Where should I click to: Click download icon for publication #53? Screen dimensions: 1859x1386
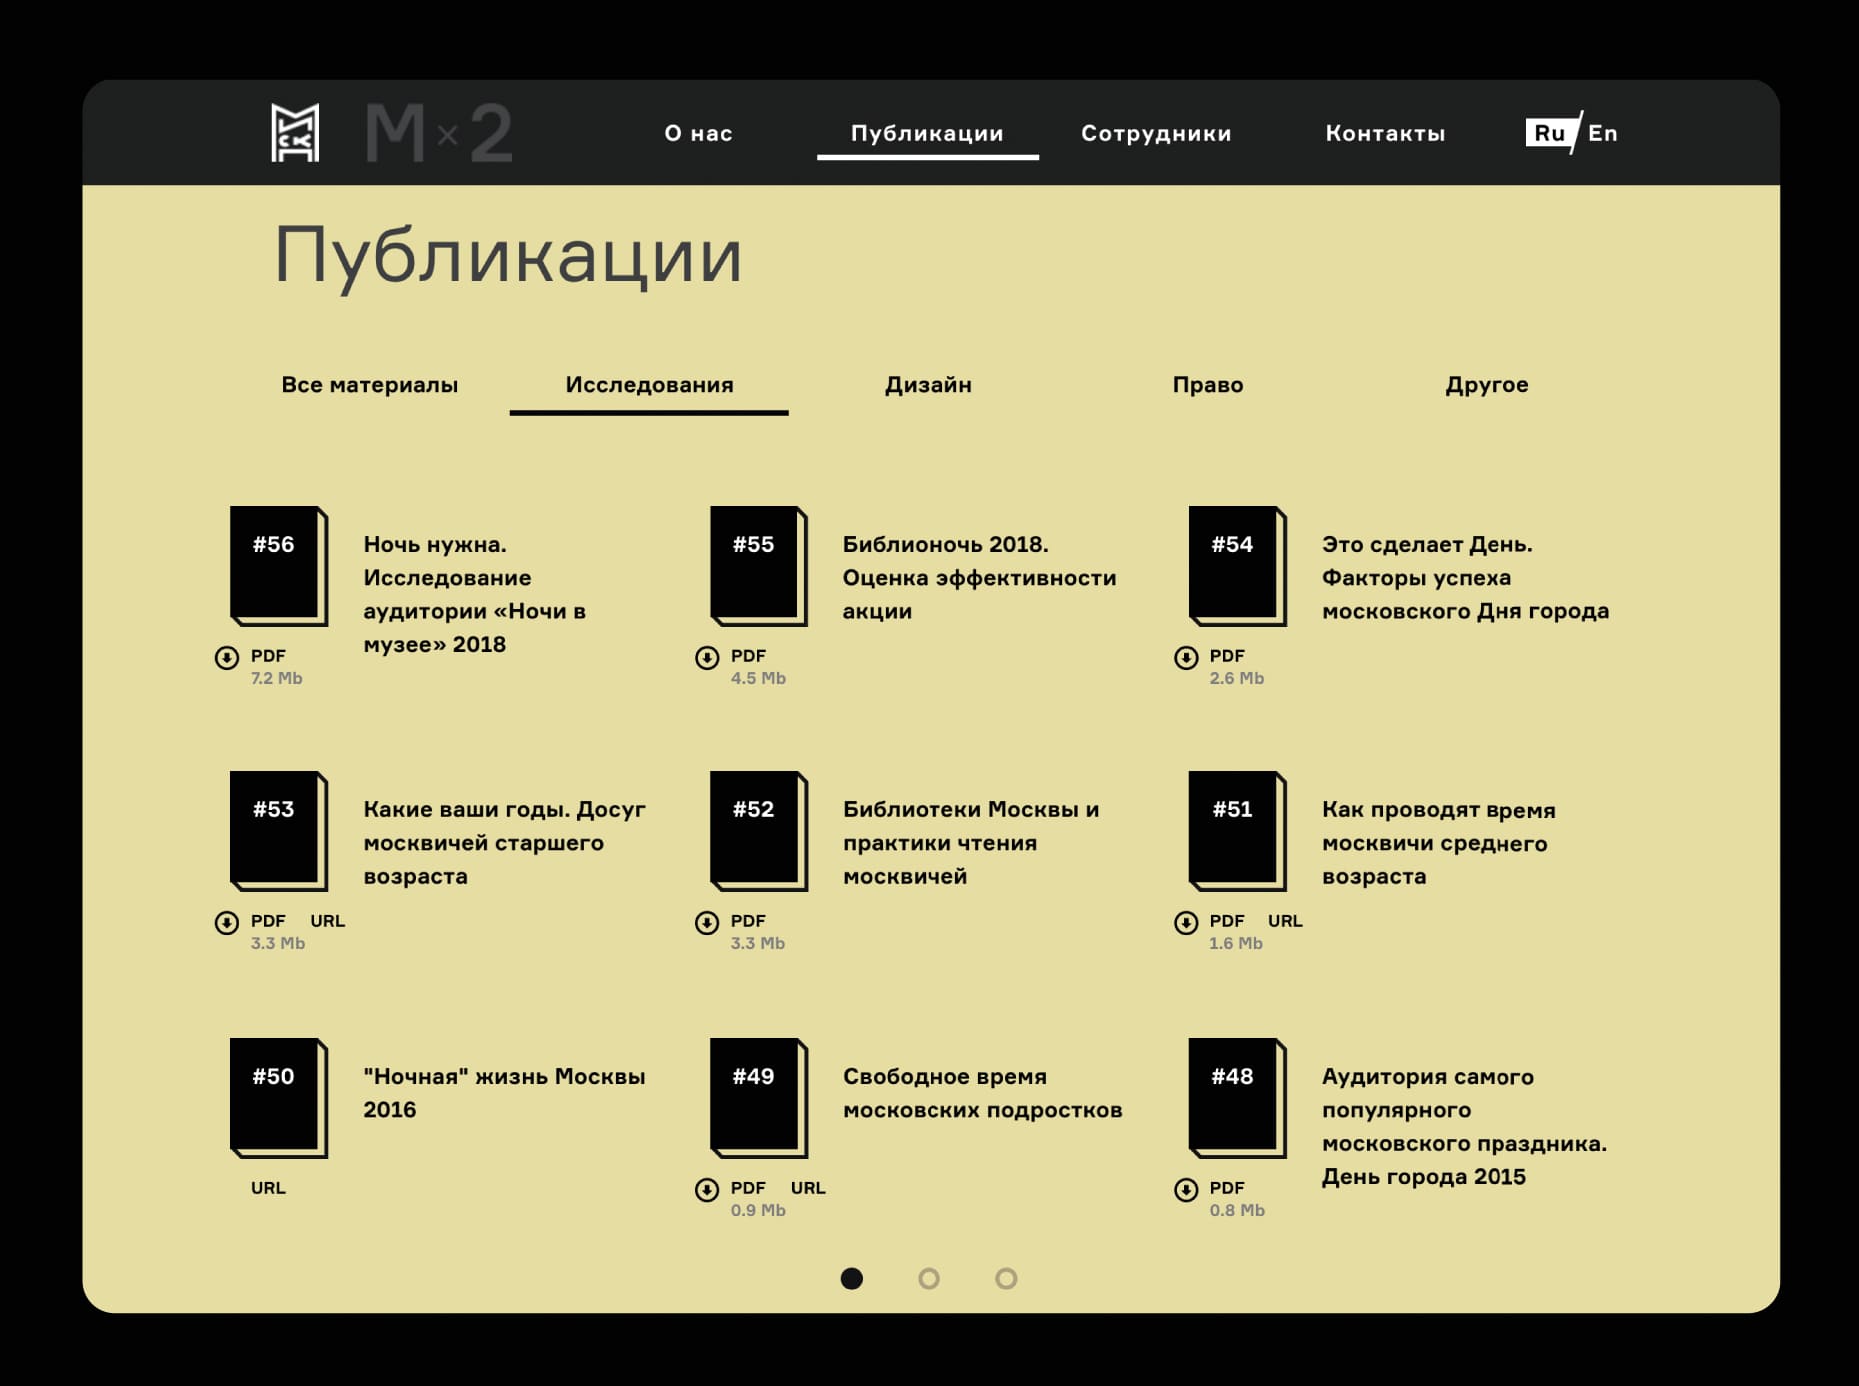(x=227, y=922)
